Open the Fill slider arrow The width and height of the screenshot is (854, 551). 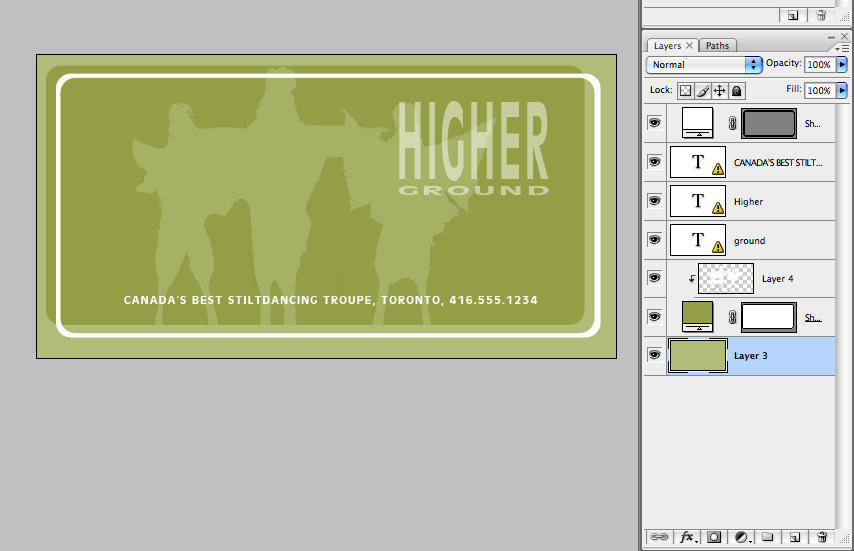point(842,90)
